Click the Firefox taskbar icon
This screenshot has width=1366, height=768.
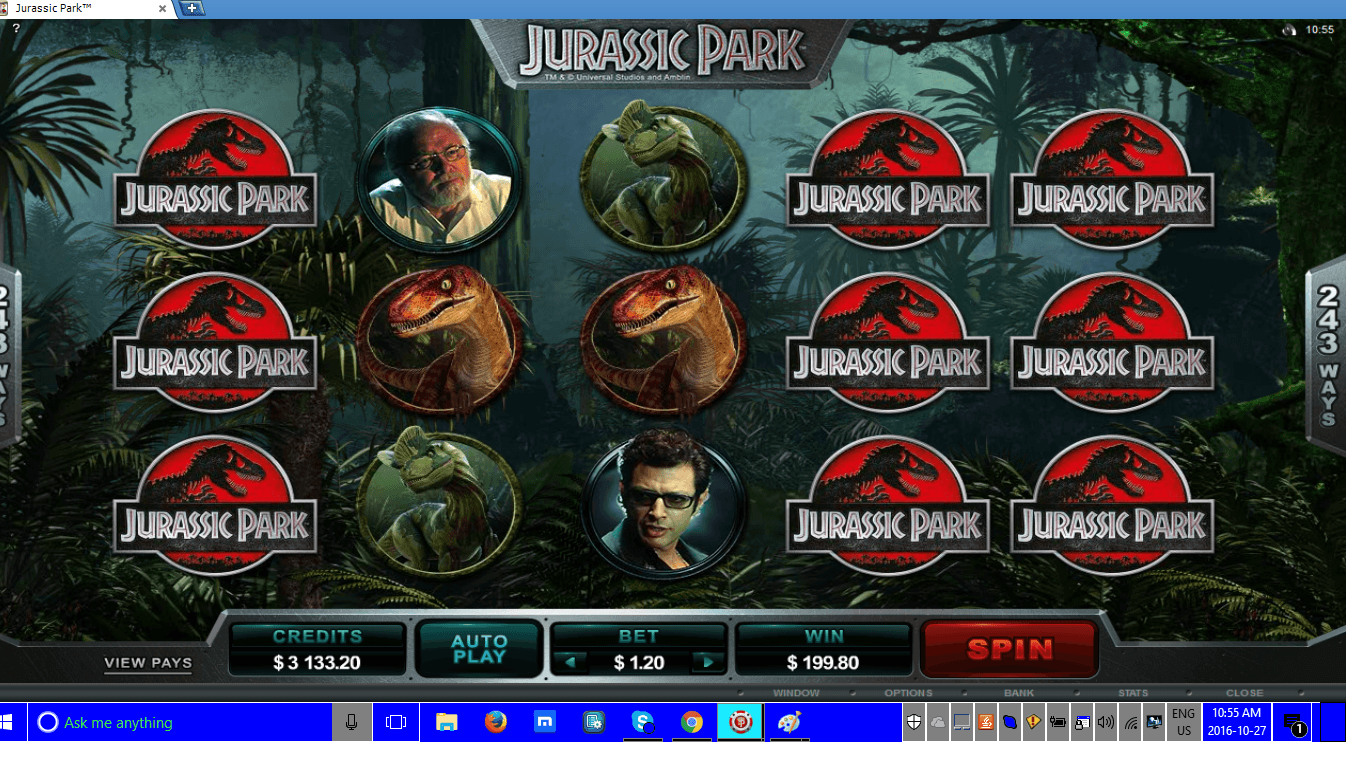pyautogui.click(x=496, y=722)
